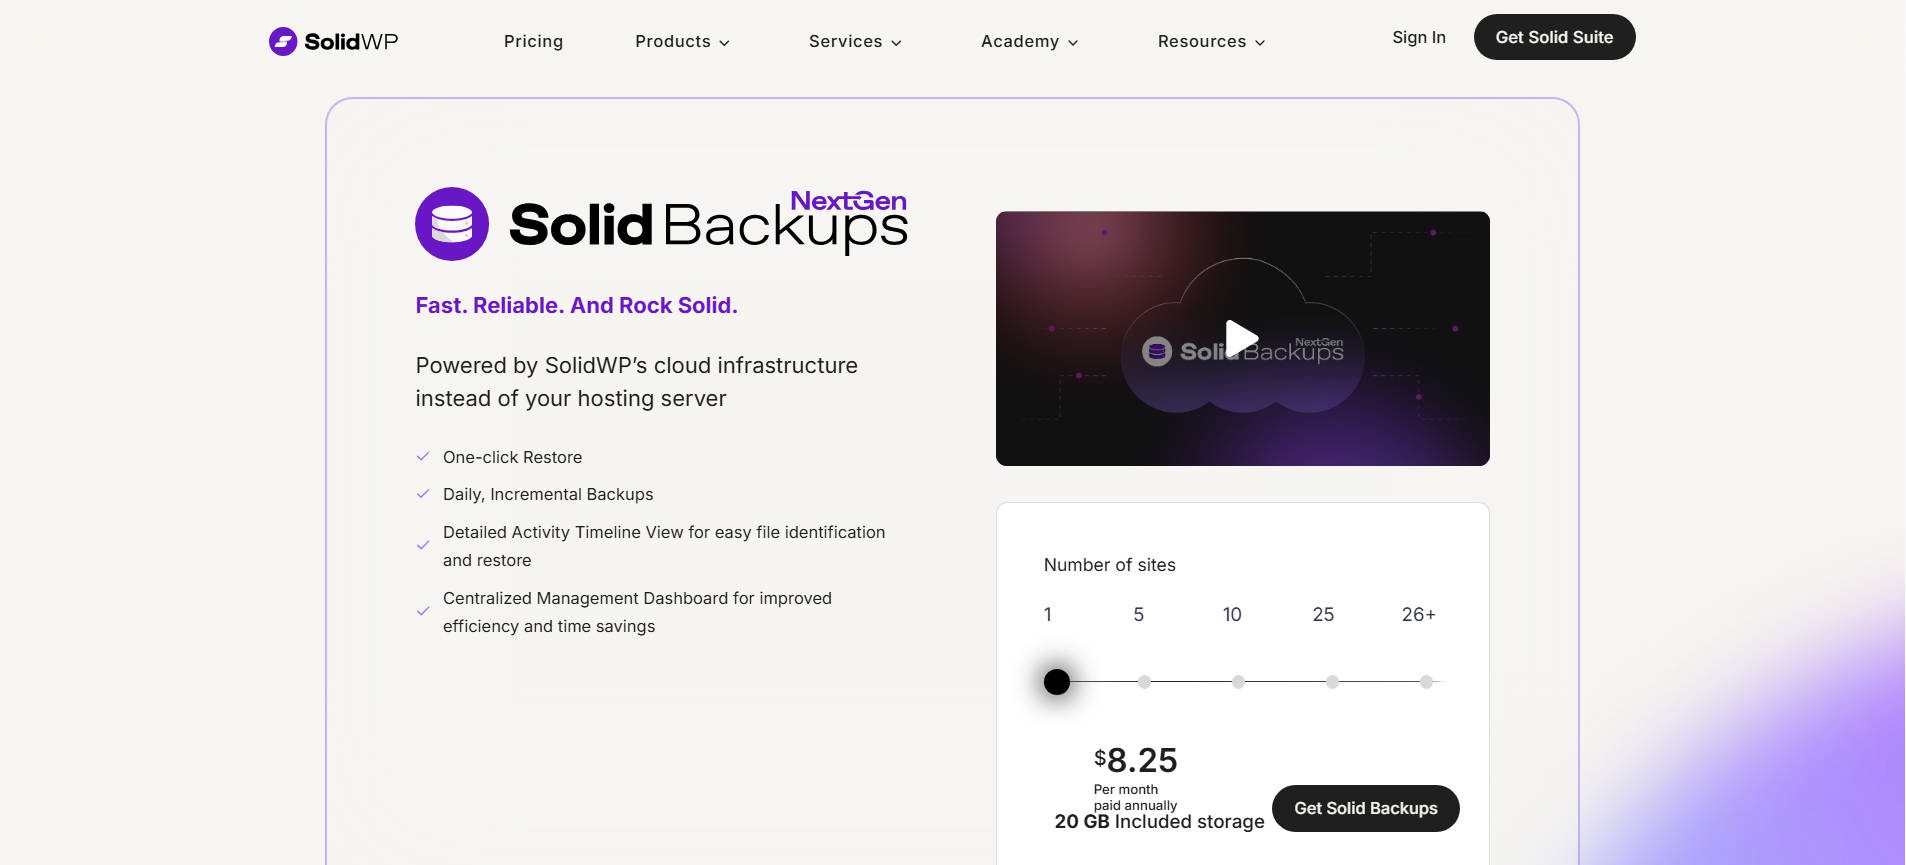Viewport: 1906px width, 865px height.
Task: Open the Academy dropdown
Action: click(1028, 41)
